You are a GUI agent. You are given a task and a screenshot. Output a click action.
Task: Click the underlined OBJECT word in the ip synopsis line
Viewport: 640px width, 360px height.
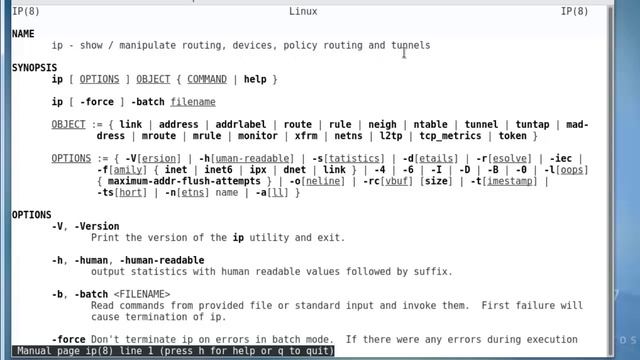pos(153,79)
